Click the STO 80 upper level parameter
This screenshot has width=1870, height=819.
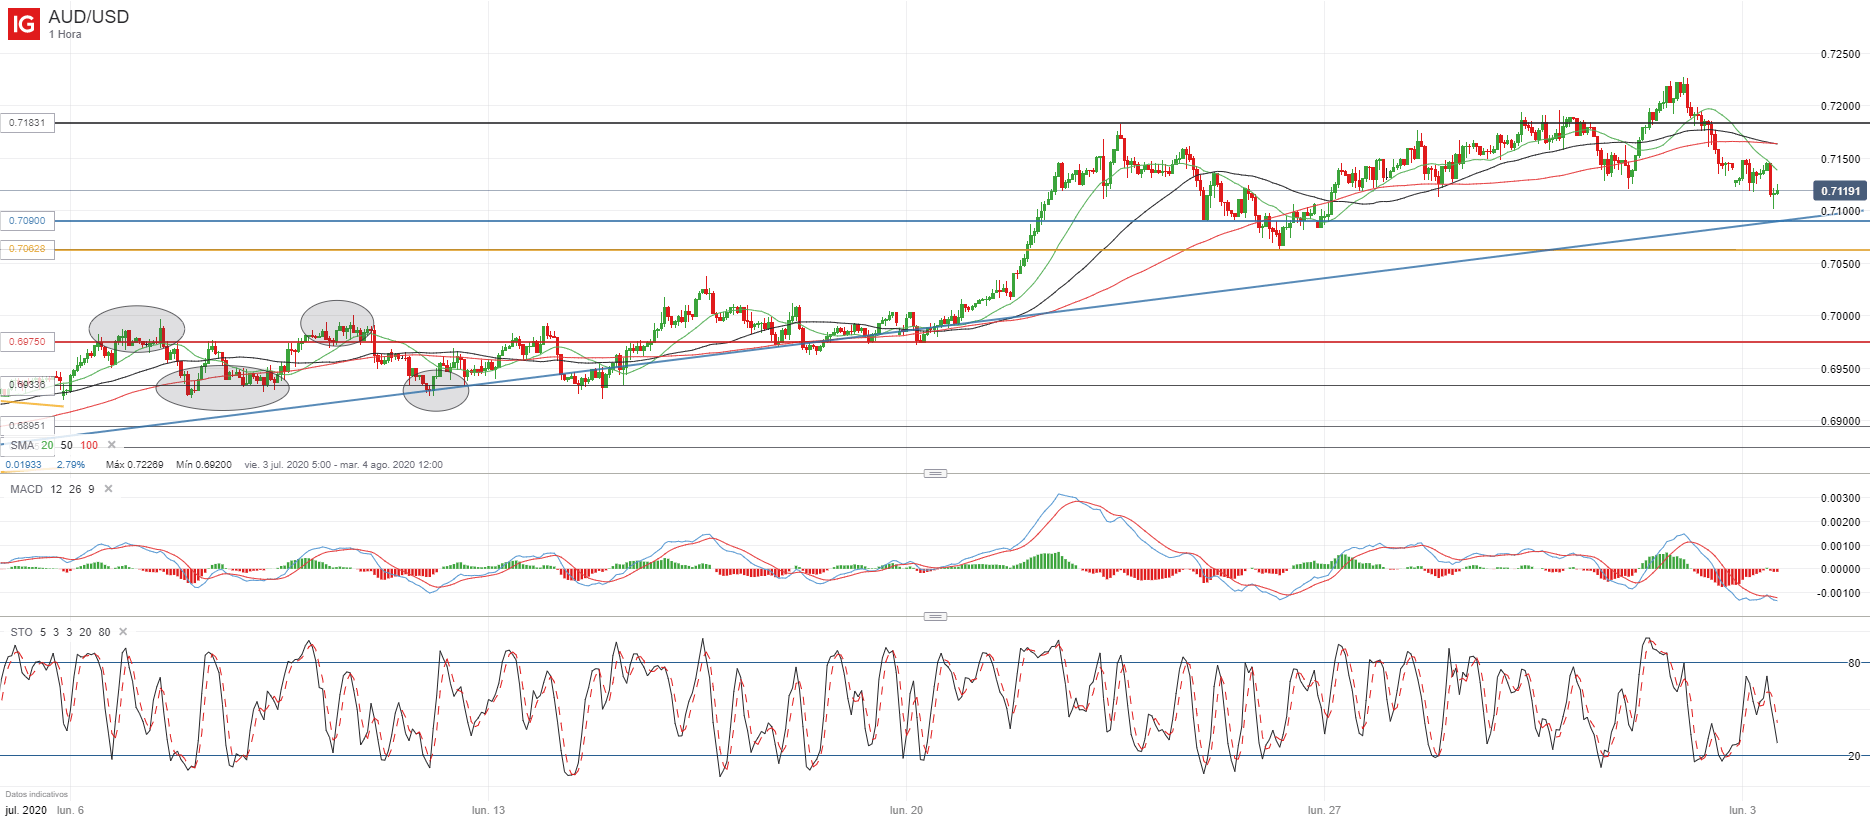pos(104,632)
